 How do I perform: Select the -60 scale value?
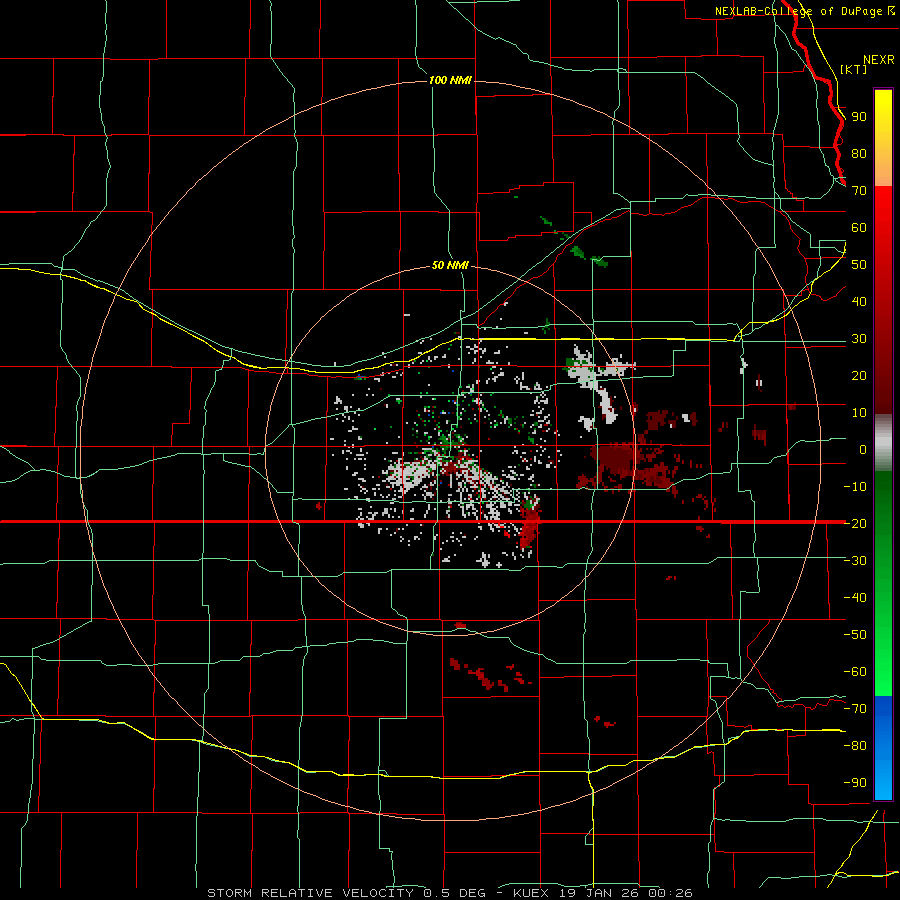(855, 672)
